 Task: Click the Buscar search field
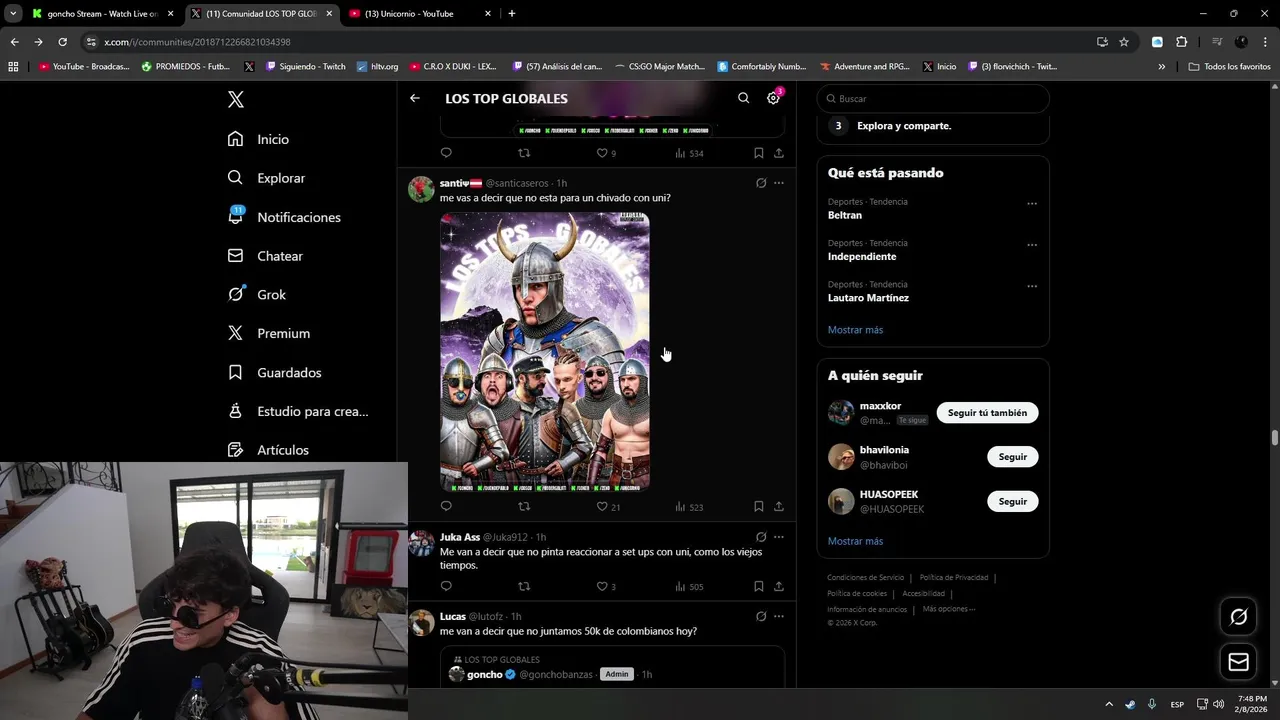pos(933,99)
